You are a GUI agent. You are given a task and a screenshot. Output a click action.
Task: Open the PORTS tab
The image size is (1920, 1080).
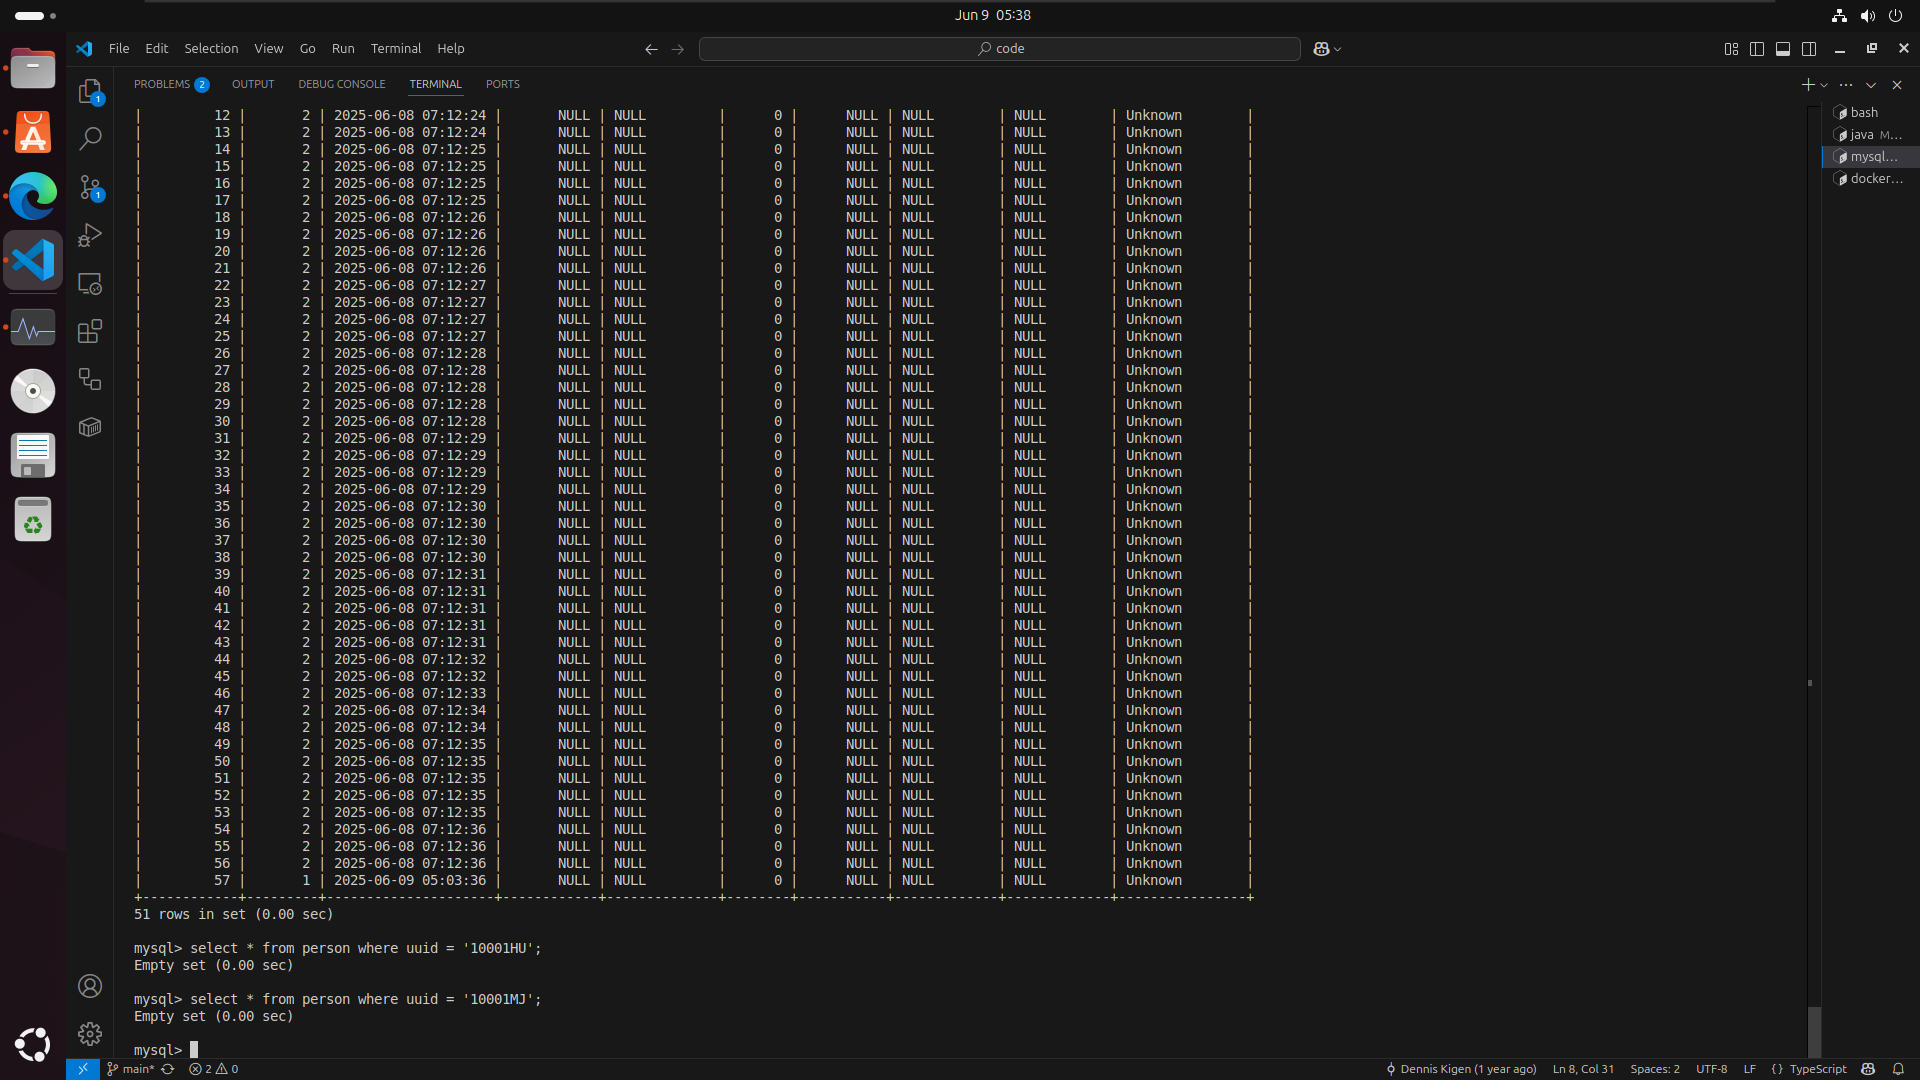(503, 85)
